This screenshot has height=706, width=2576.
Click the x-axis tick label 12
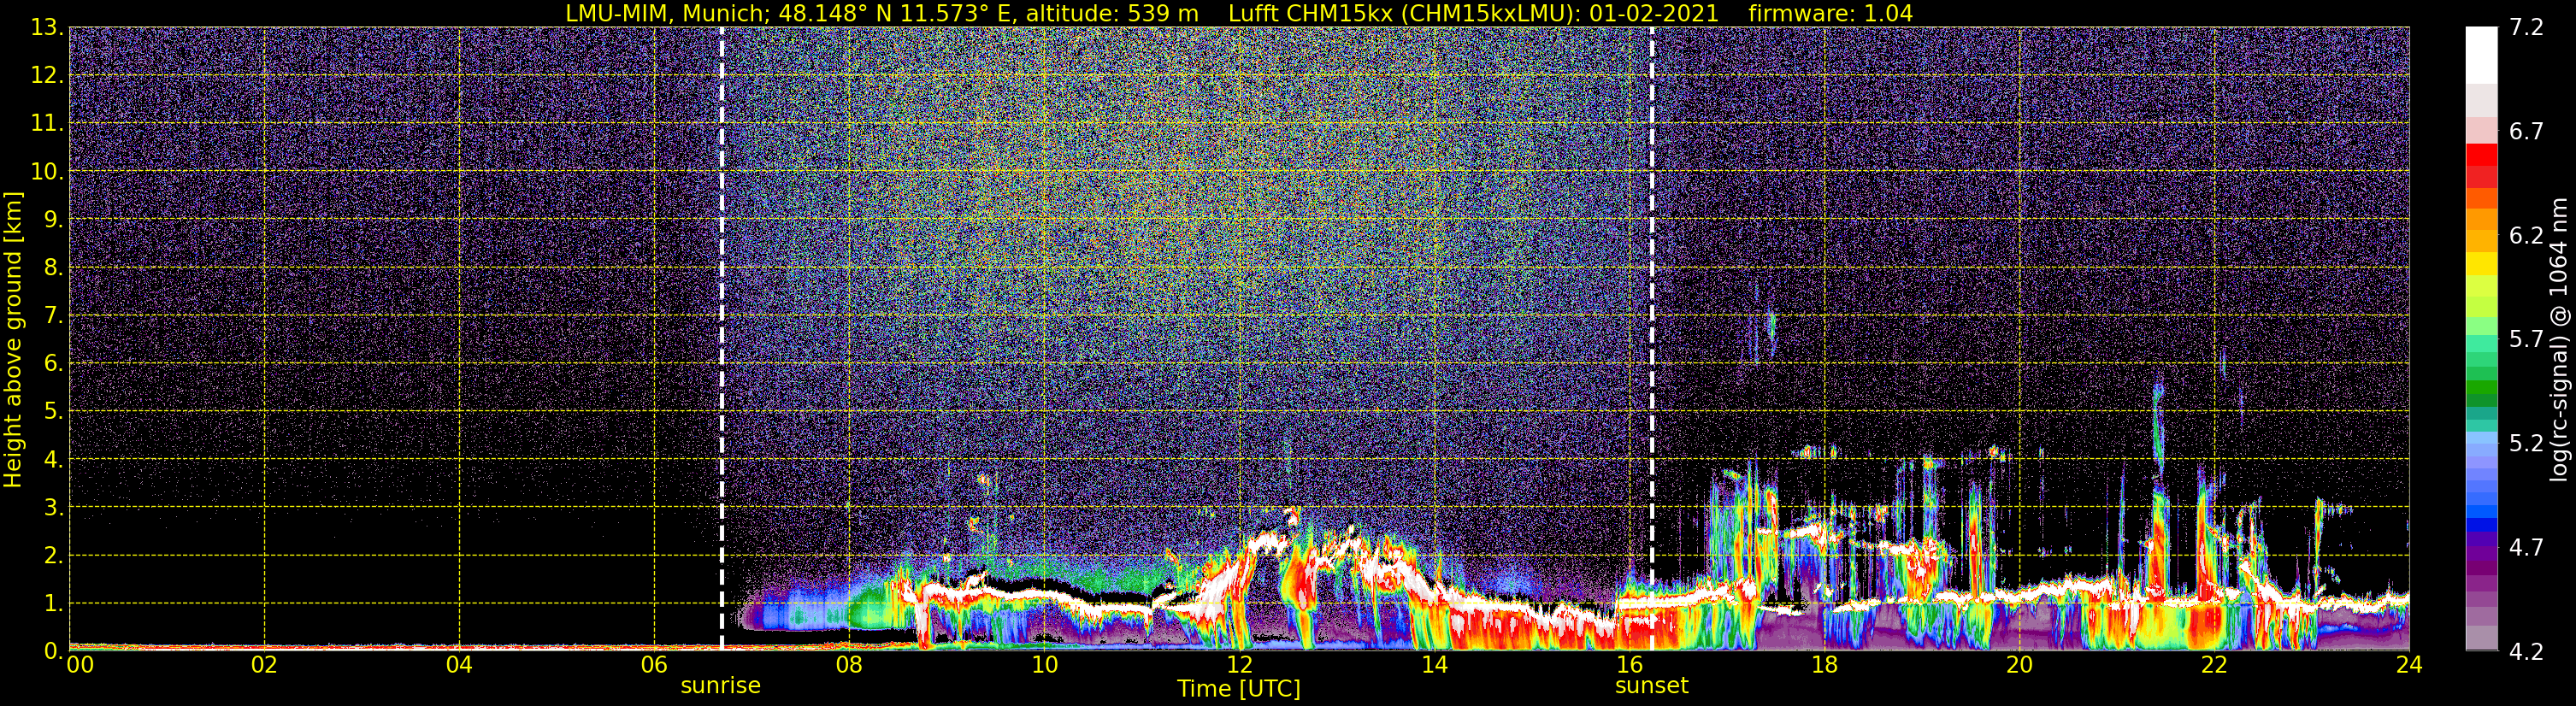coord(1239,666)
